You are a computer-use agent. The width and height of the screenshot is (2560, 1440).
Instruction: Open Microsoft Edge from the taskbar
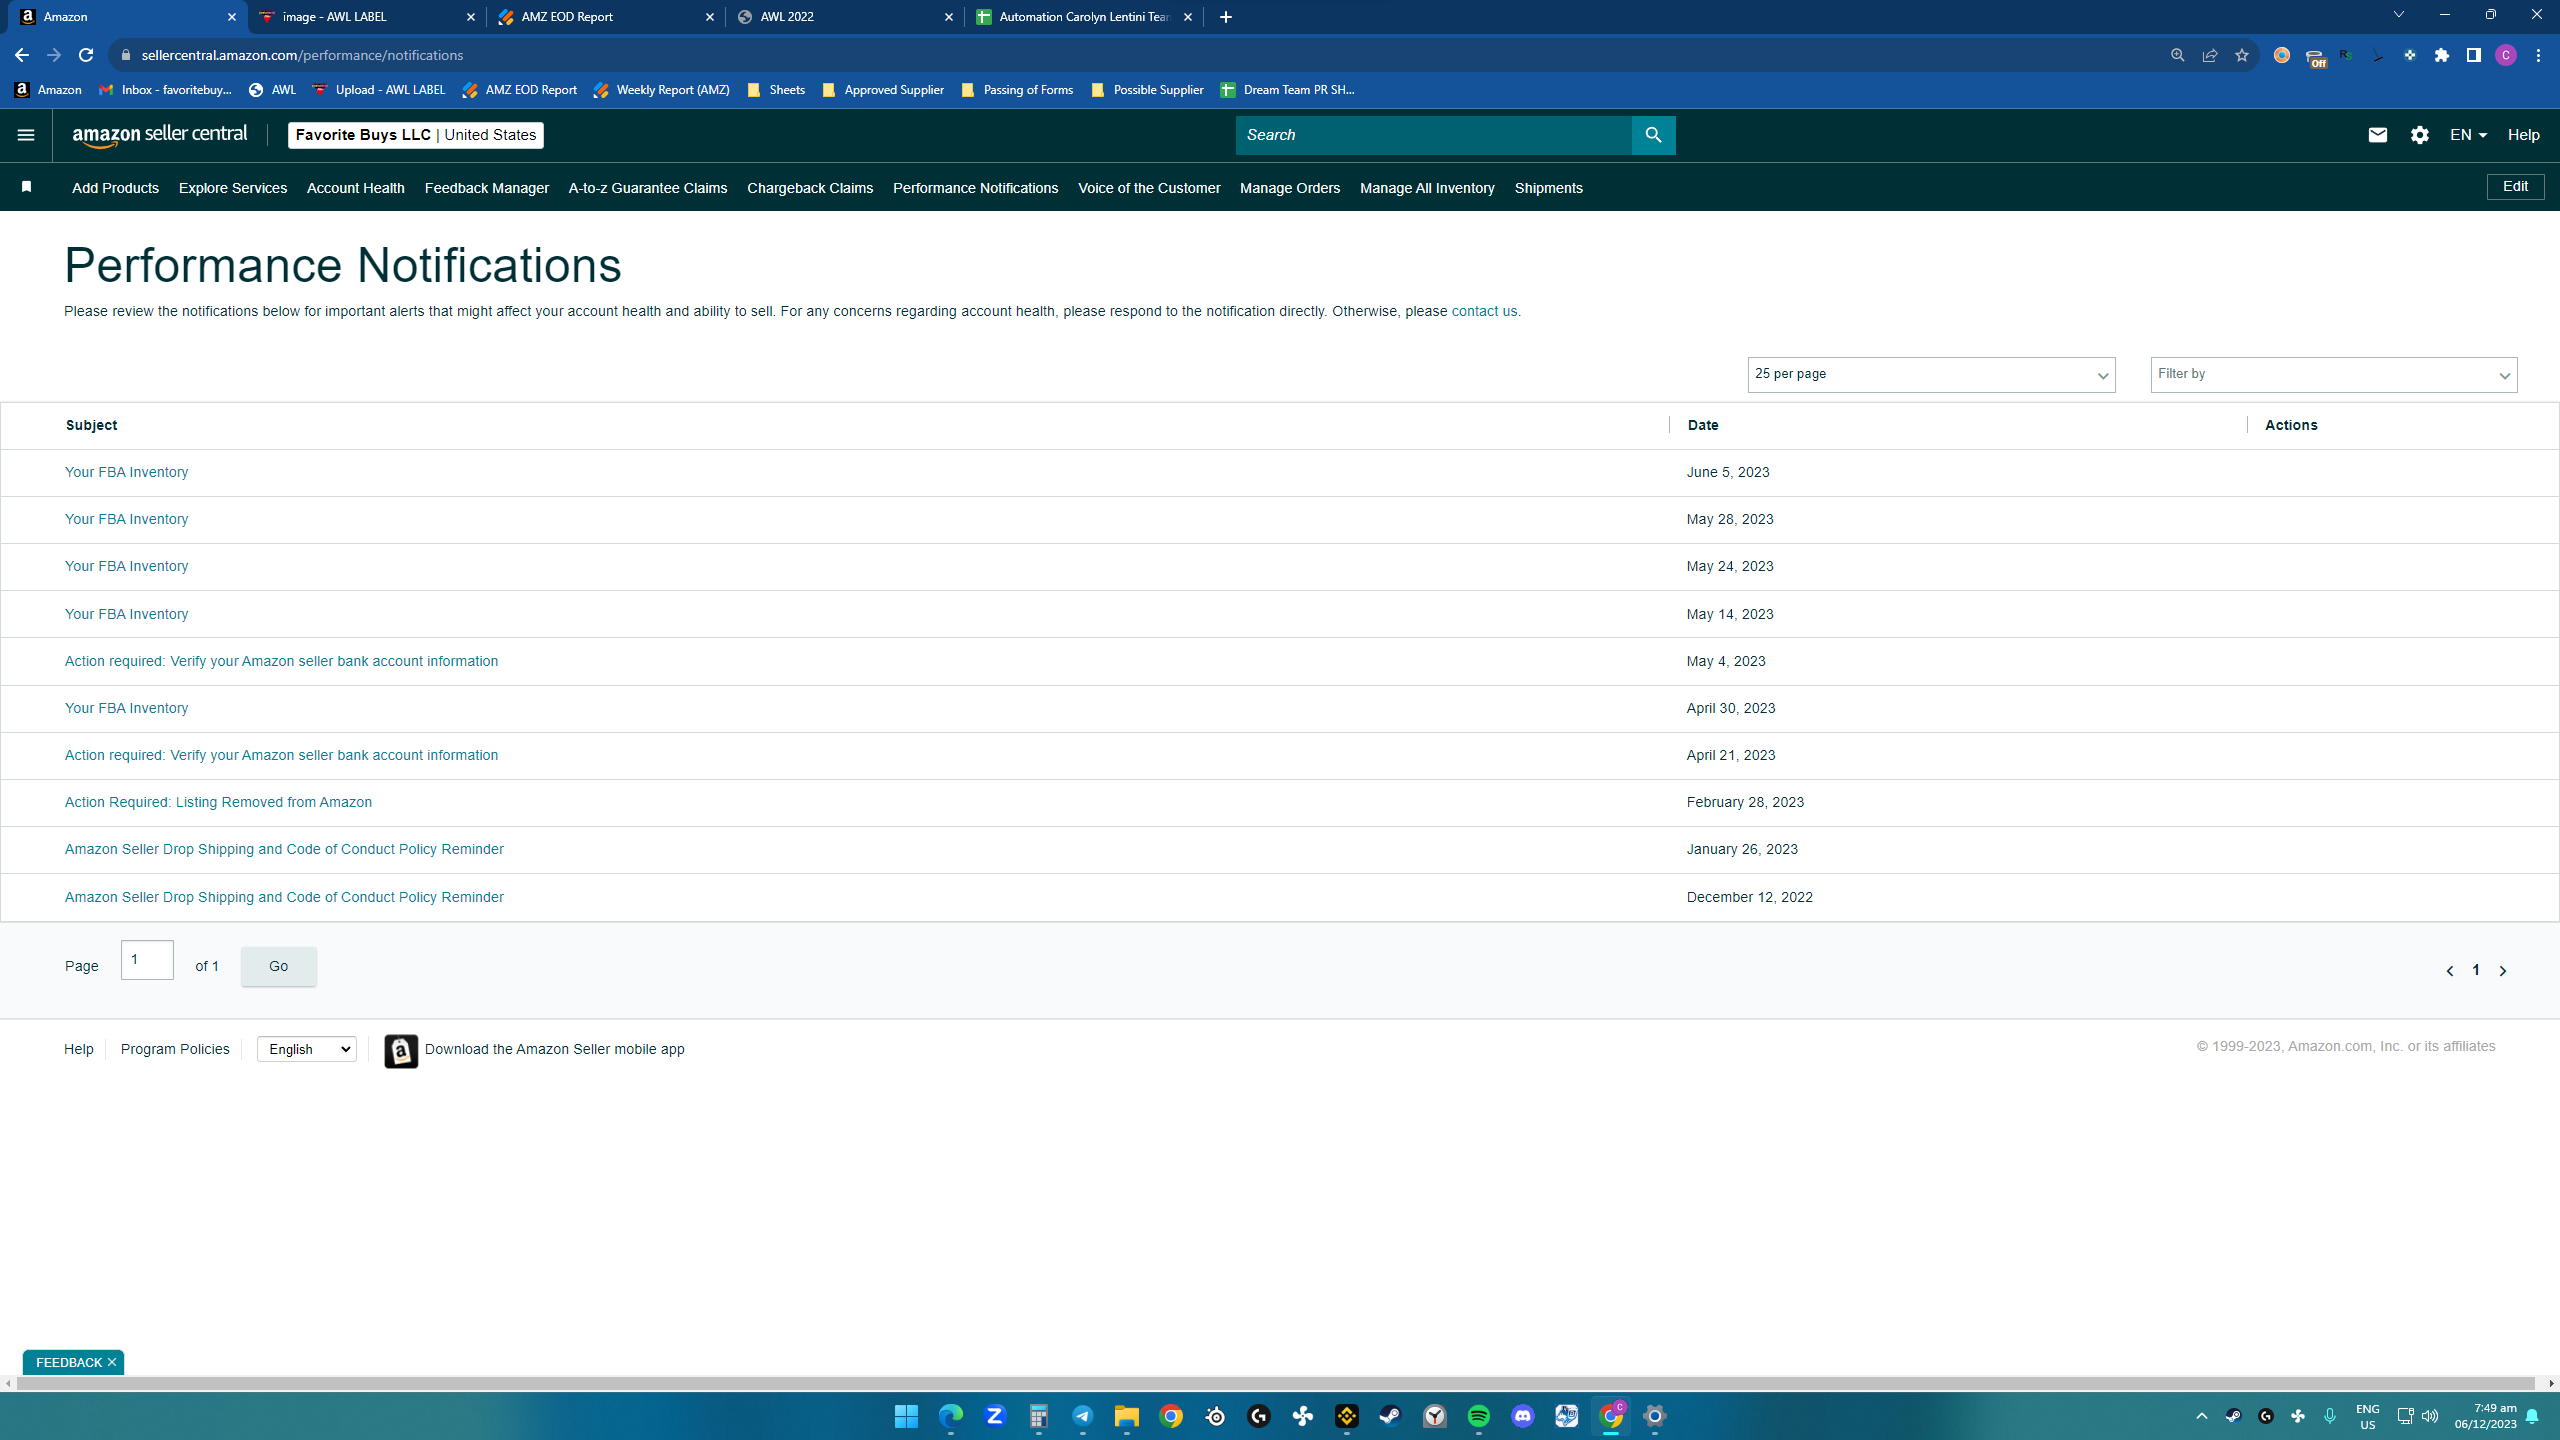pyautogui.click(x=950, y=1416)
